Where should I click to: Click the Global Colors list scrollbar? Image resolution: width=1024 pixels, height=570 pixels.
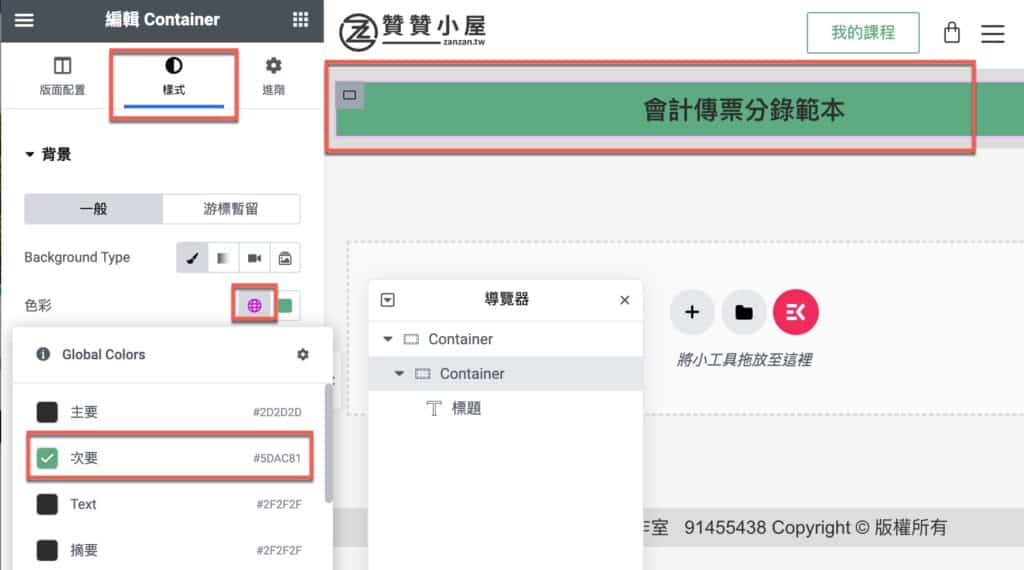pyautogui.click(x=328, y=444)
